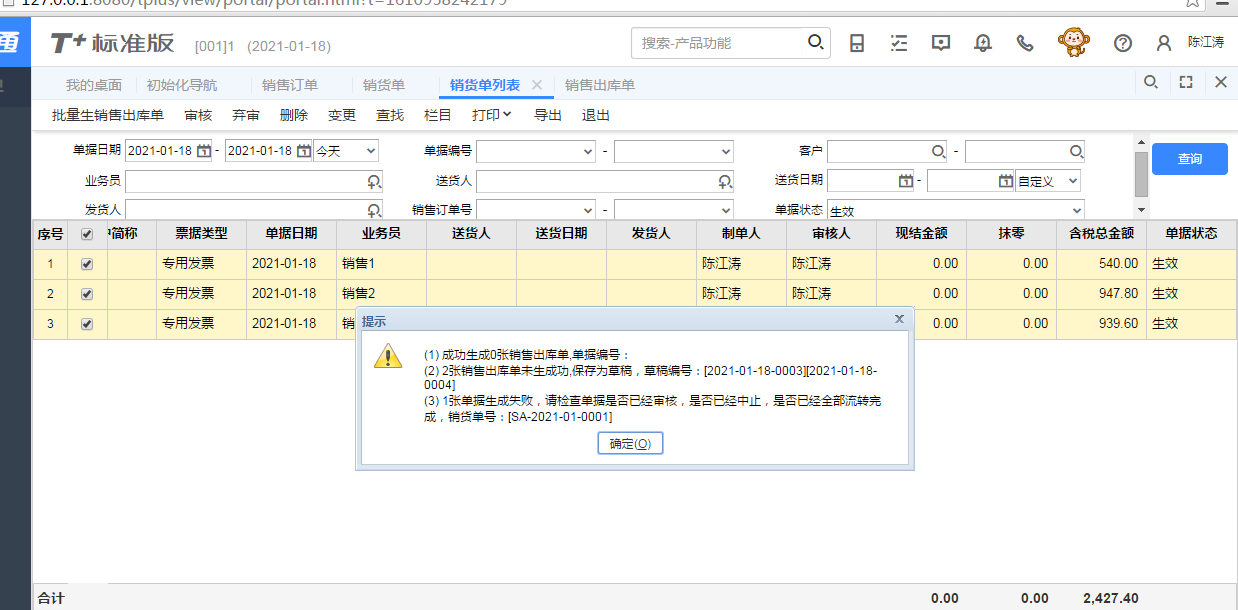Click the 导出 toolbar button
The width and height of the screenshot is (1238, 610).
coord(548,115)
